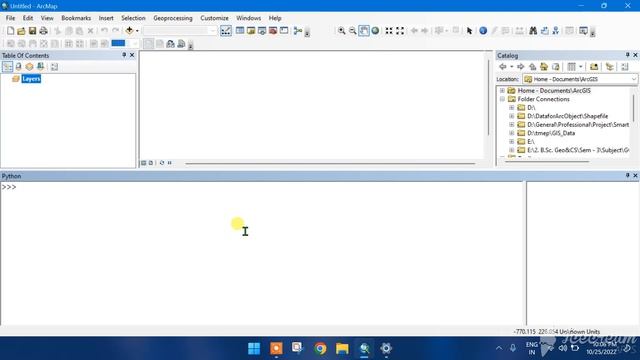The width and height of the screenshot is (640, 360).
Task: Select the Zoom Out tool
Action: tap(353, 31)
